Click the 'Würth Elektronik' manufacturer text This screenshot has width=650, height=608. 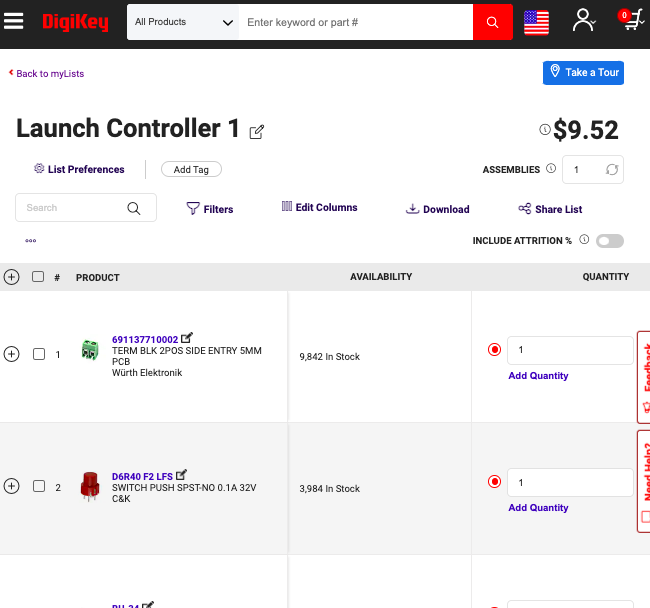coord(147,373)
